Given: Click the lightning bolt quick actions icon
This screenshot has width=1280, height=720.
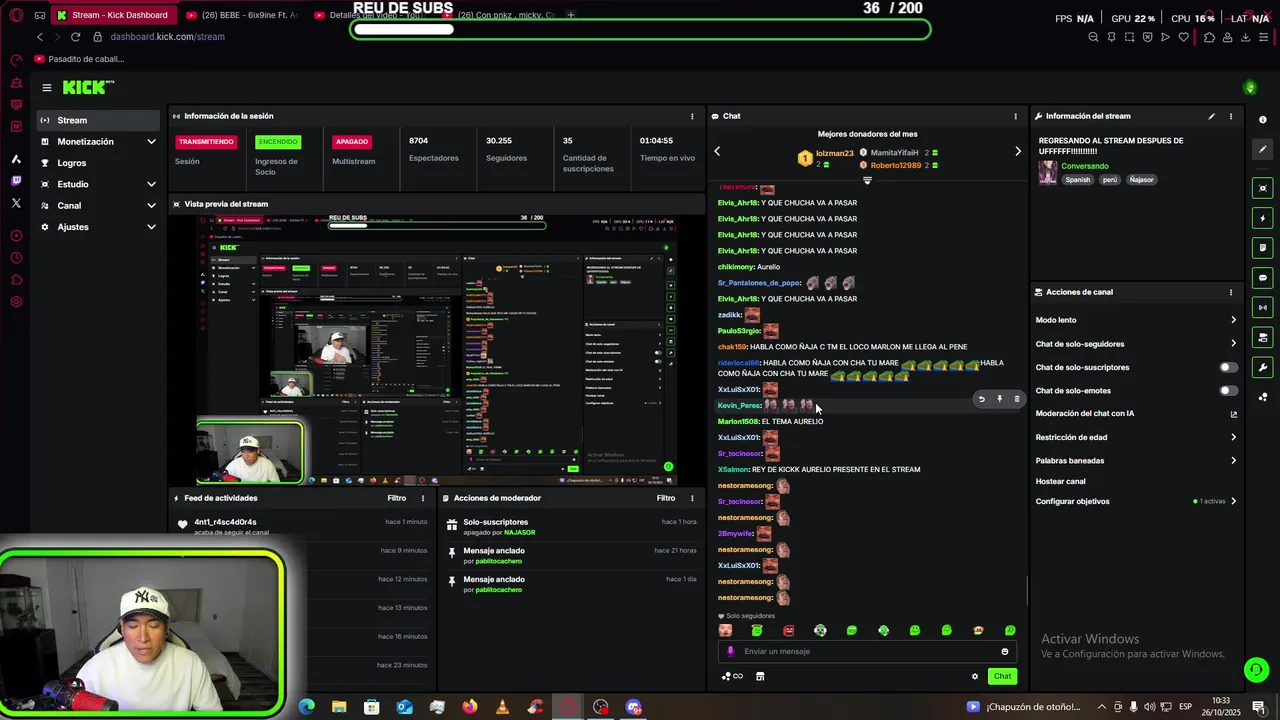Looking at the screenshot, I should 1263,218.
